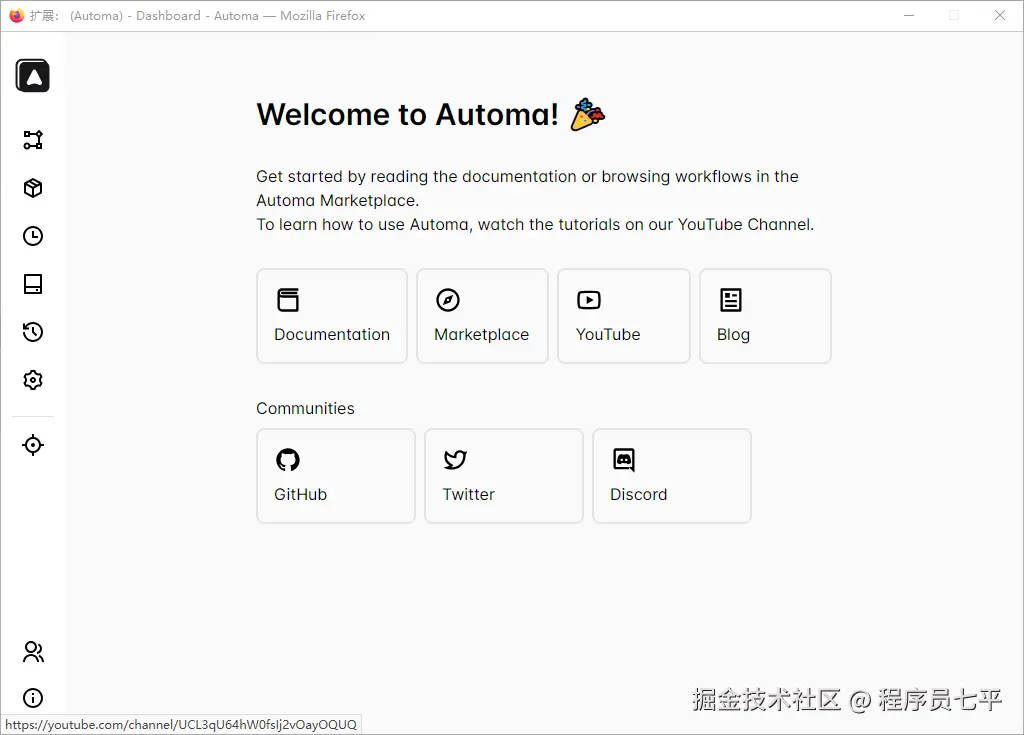Image resolution: width=1024 pixels, height=735 pixels.
Task: Click the info circle icon in the sidebar
Action: (x=33, y=698)
